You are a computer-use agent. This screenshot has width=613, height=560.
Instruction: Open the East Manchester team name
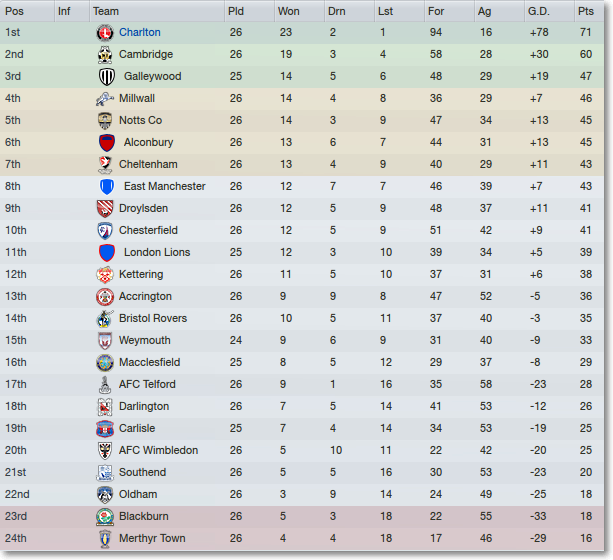click(165, 187)
